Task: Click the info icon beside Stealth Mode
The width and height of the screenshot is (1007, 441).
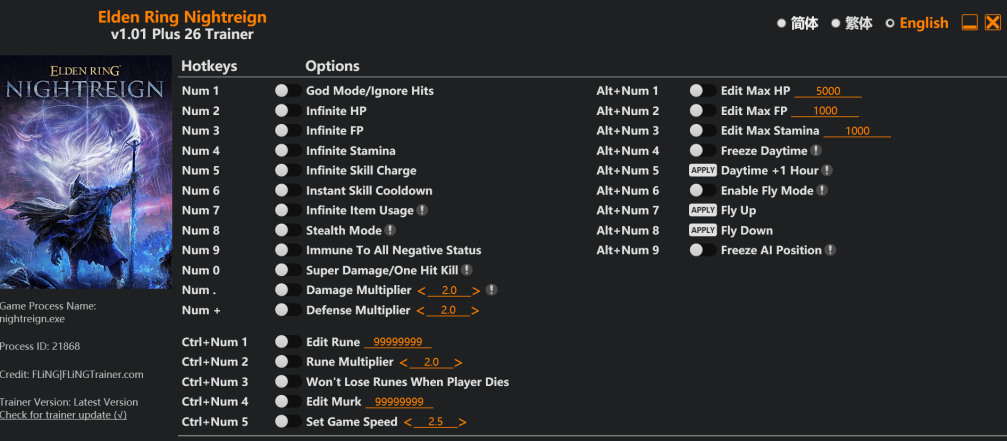Action: coord(390,230)
